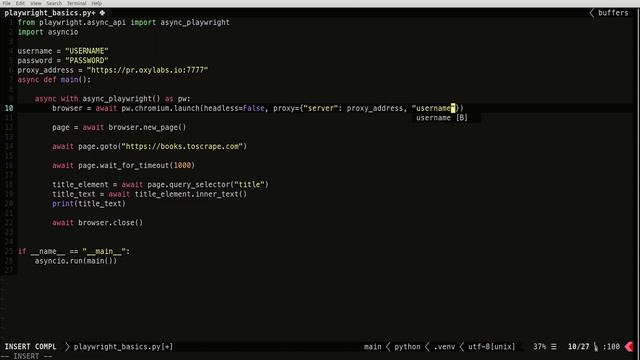Click the :100 column indicator

pyautogui.click(x=611, y=347)
